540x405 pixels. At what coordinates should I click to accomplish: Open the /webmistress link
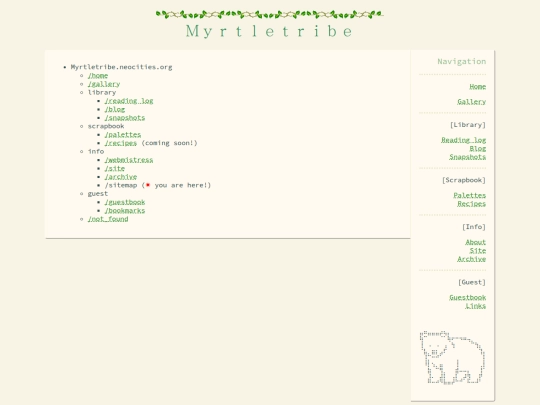tap(129, 160)
